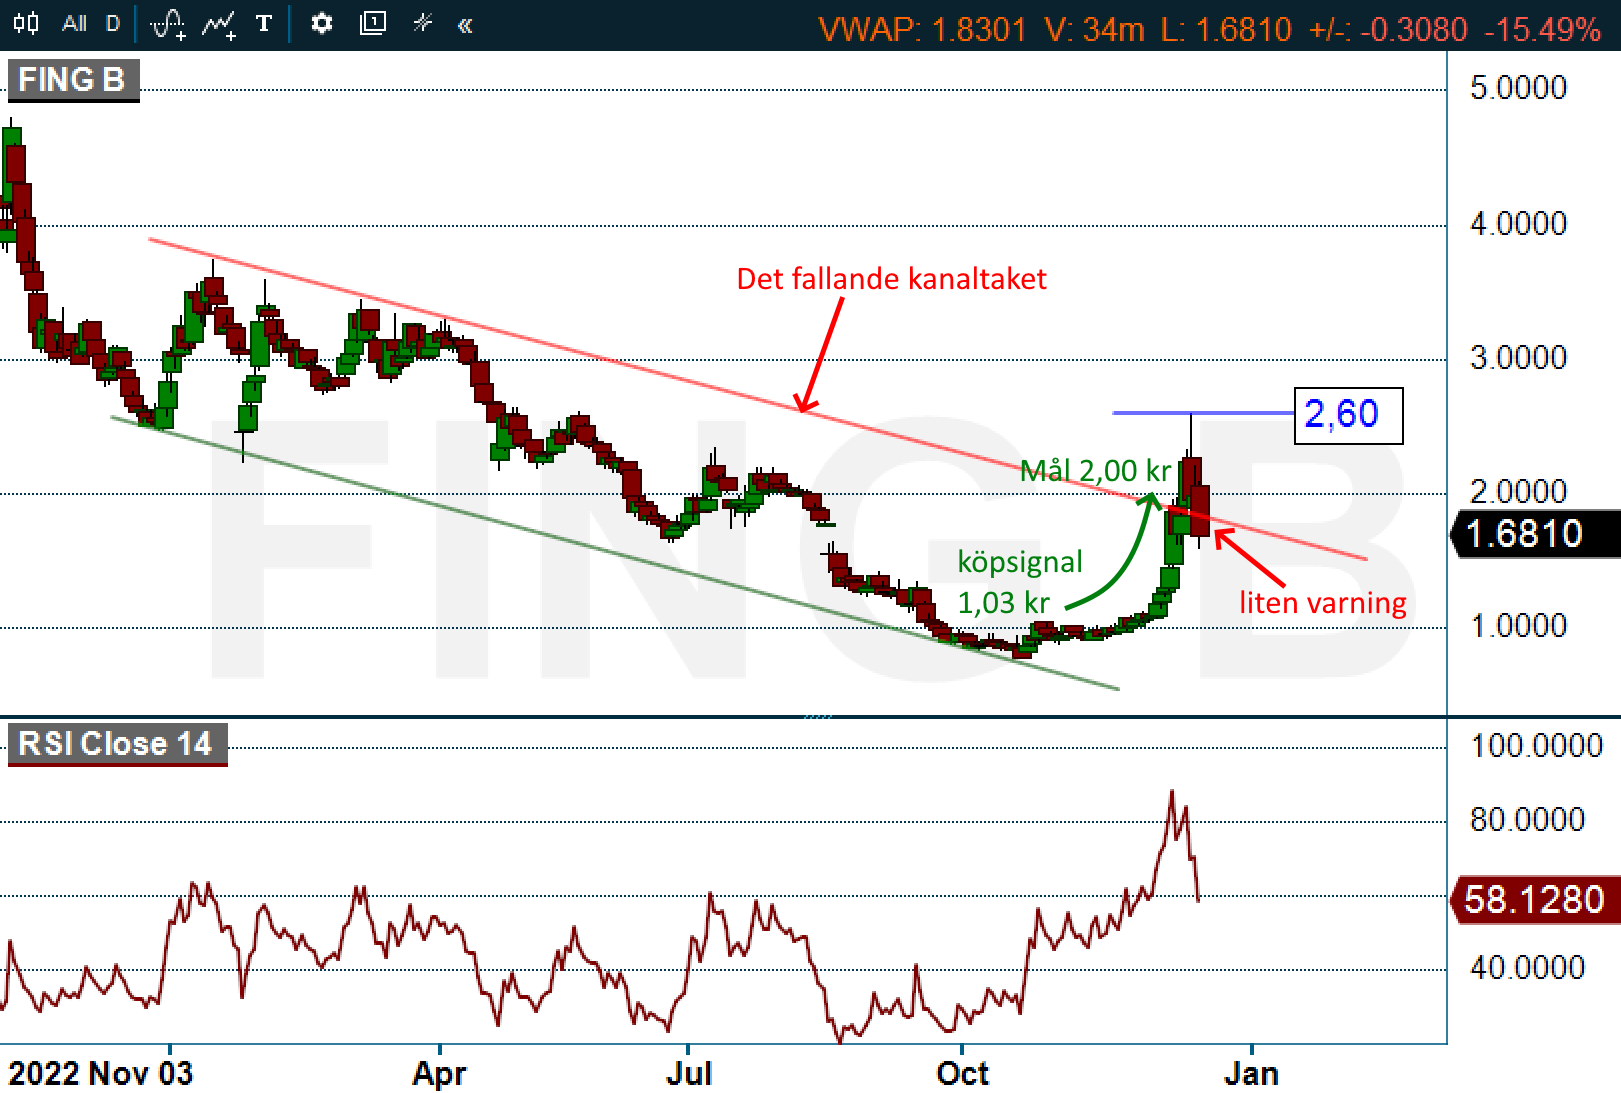Click the 'liten varning' annotation text
The height and width of the screenshot is (1093, 1621).
coord(1323,603)
